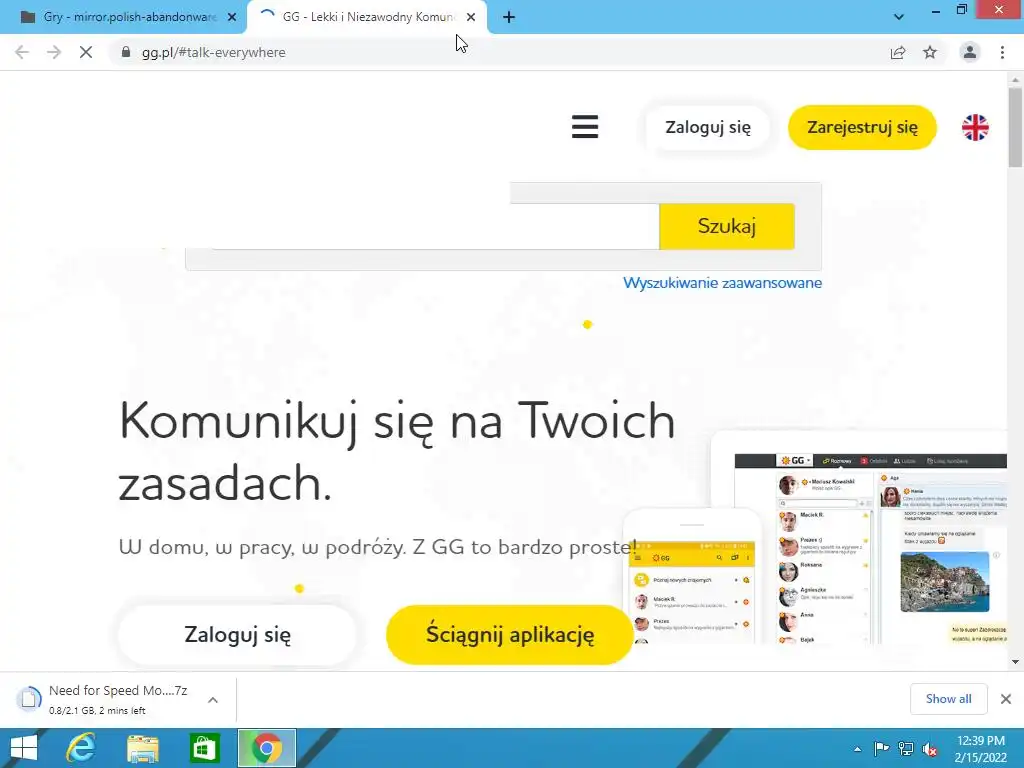
Task: Select the GG Lekki i Niezawodny tab
Action: (366, 17)
